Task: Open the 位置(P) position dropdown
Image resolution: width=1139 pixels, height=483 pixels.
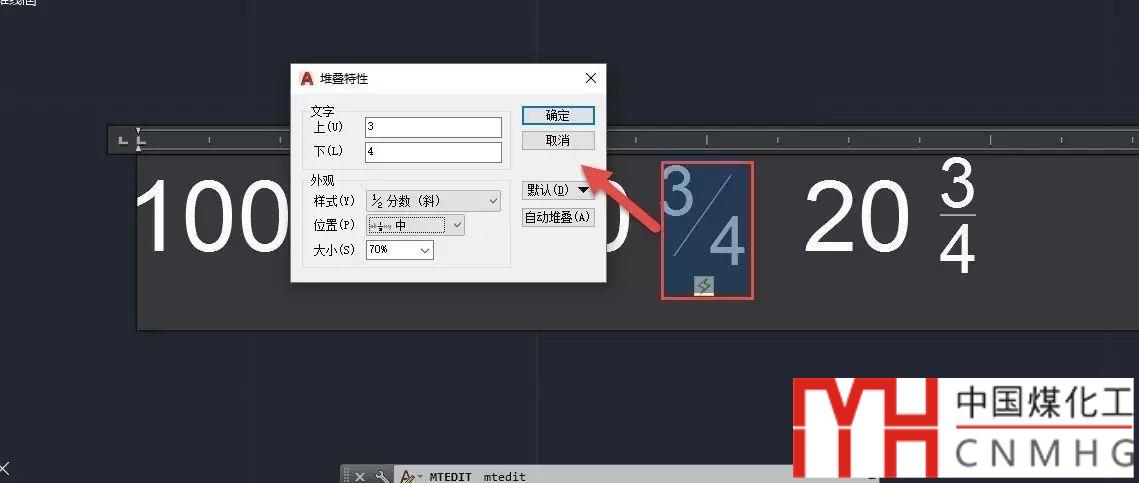Action: tap(416, 225)
